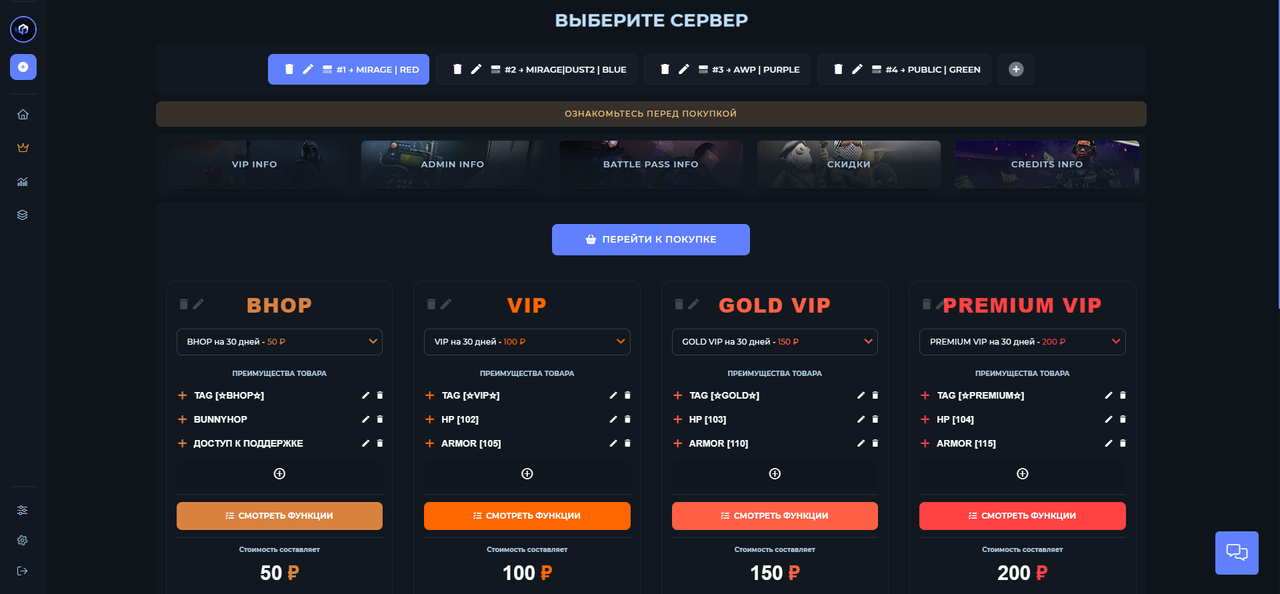Add a new server with plus button
The height and width of the screenshot is (594, 1280).
click(1016, 69)
